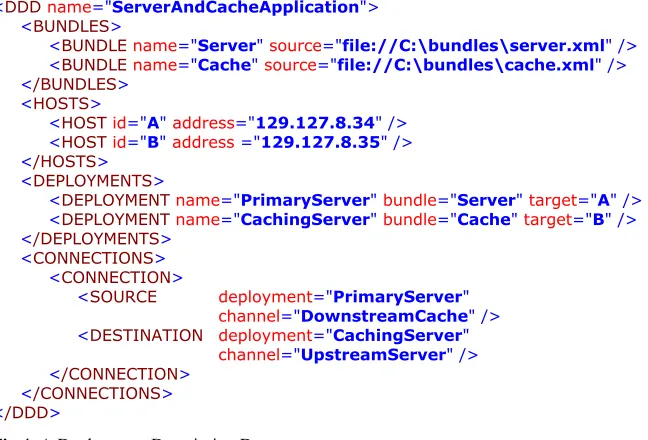Screen dimensions: 648x440
Task: Click host id "A" value
Action: click(153, 123)
